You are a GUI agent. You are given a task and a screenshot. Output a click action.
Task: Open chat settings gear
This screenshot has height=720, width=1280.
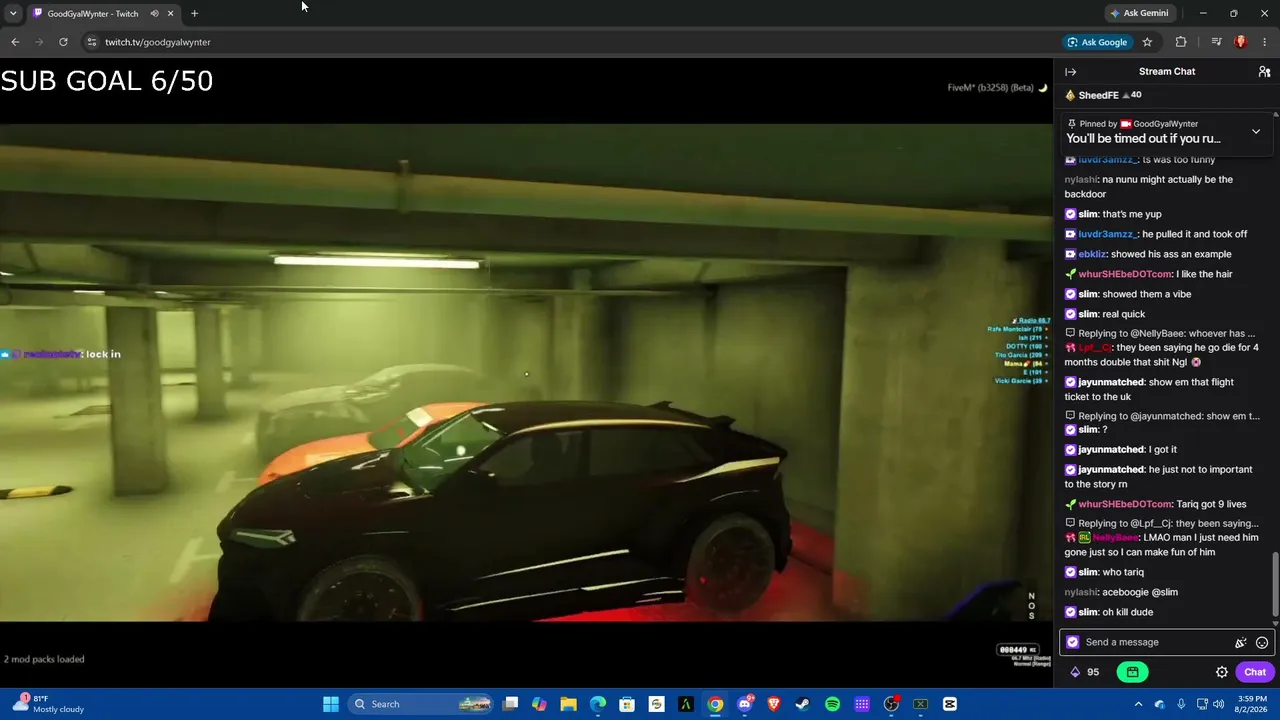pos(1221,672)
